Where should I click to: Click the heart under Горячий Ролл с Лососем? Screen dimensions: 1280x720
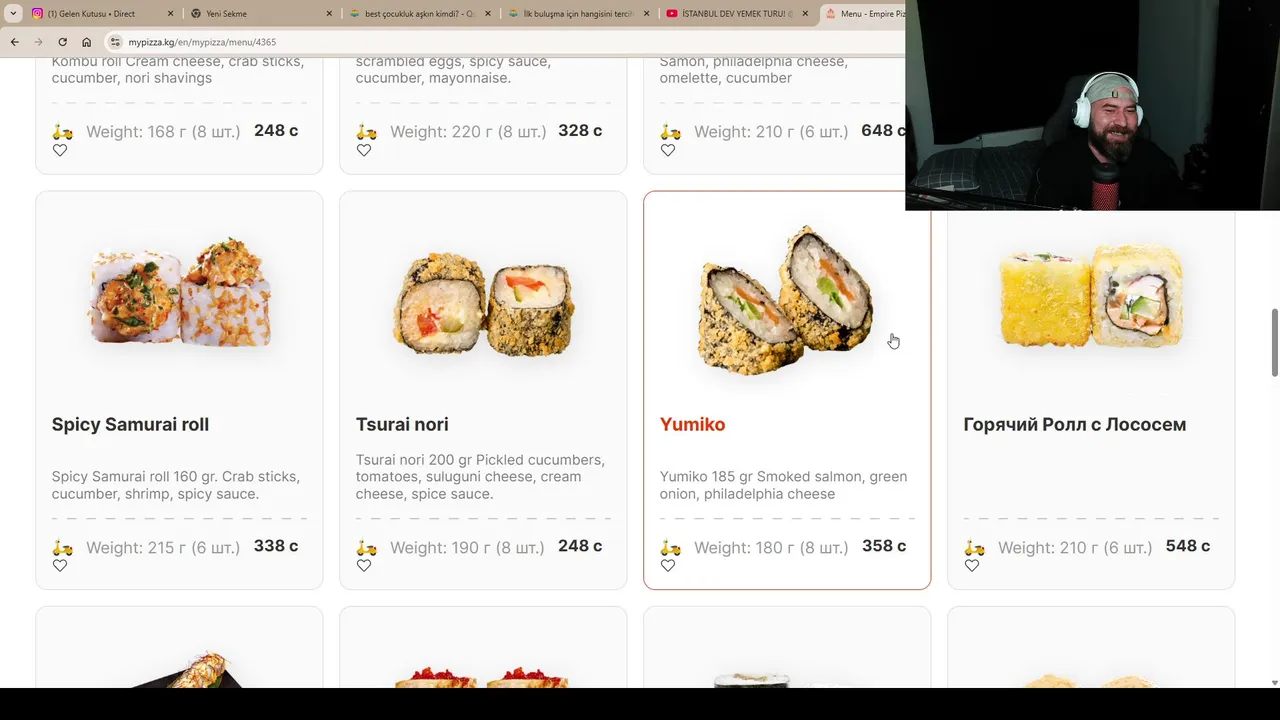tap(972, 566)
